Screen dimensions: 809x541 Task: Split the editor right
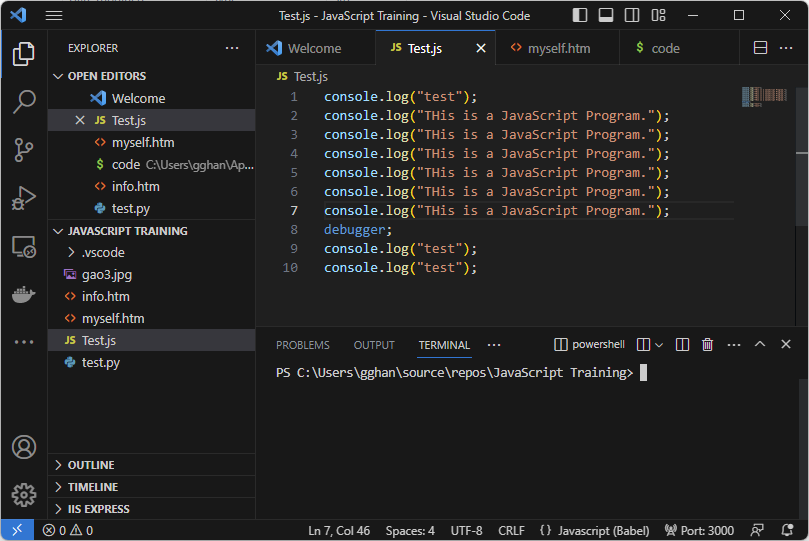(x=760, y=48)
